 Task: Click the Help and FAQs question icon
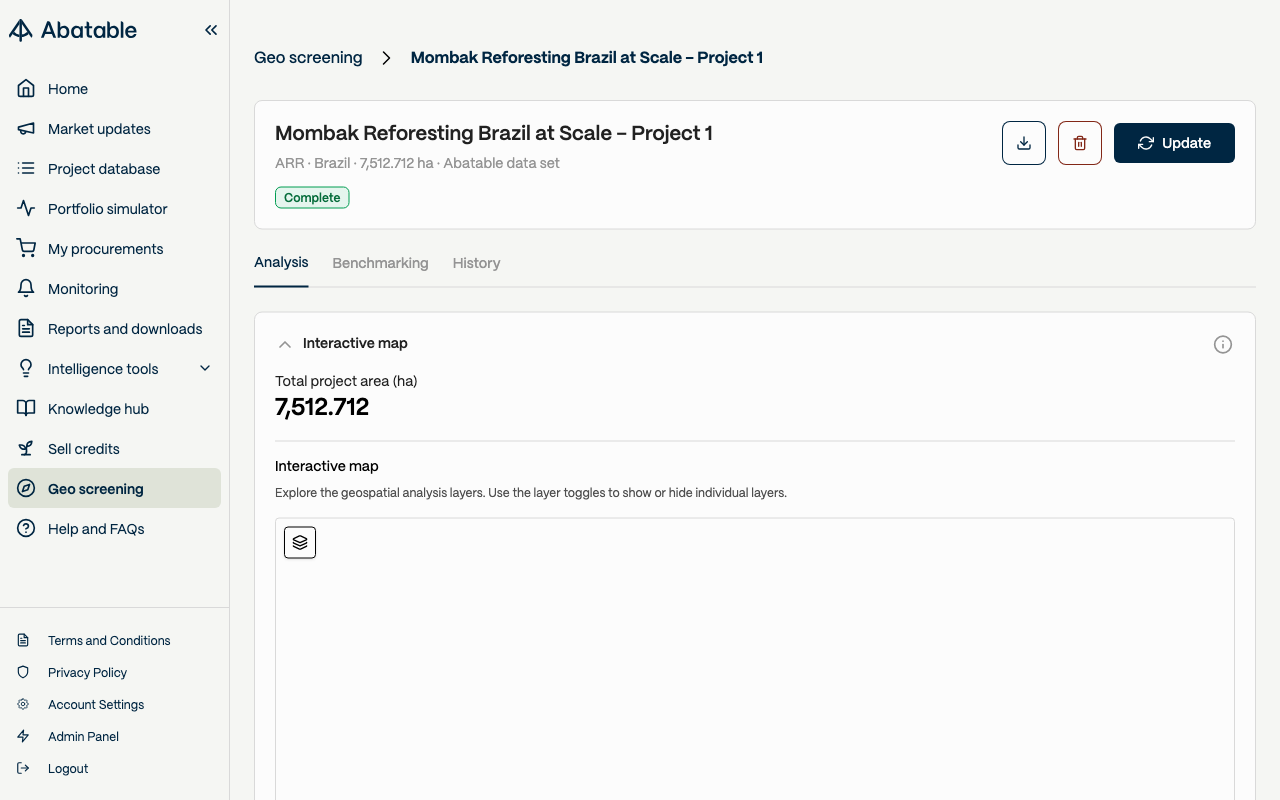click(26, 529)
